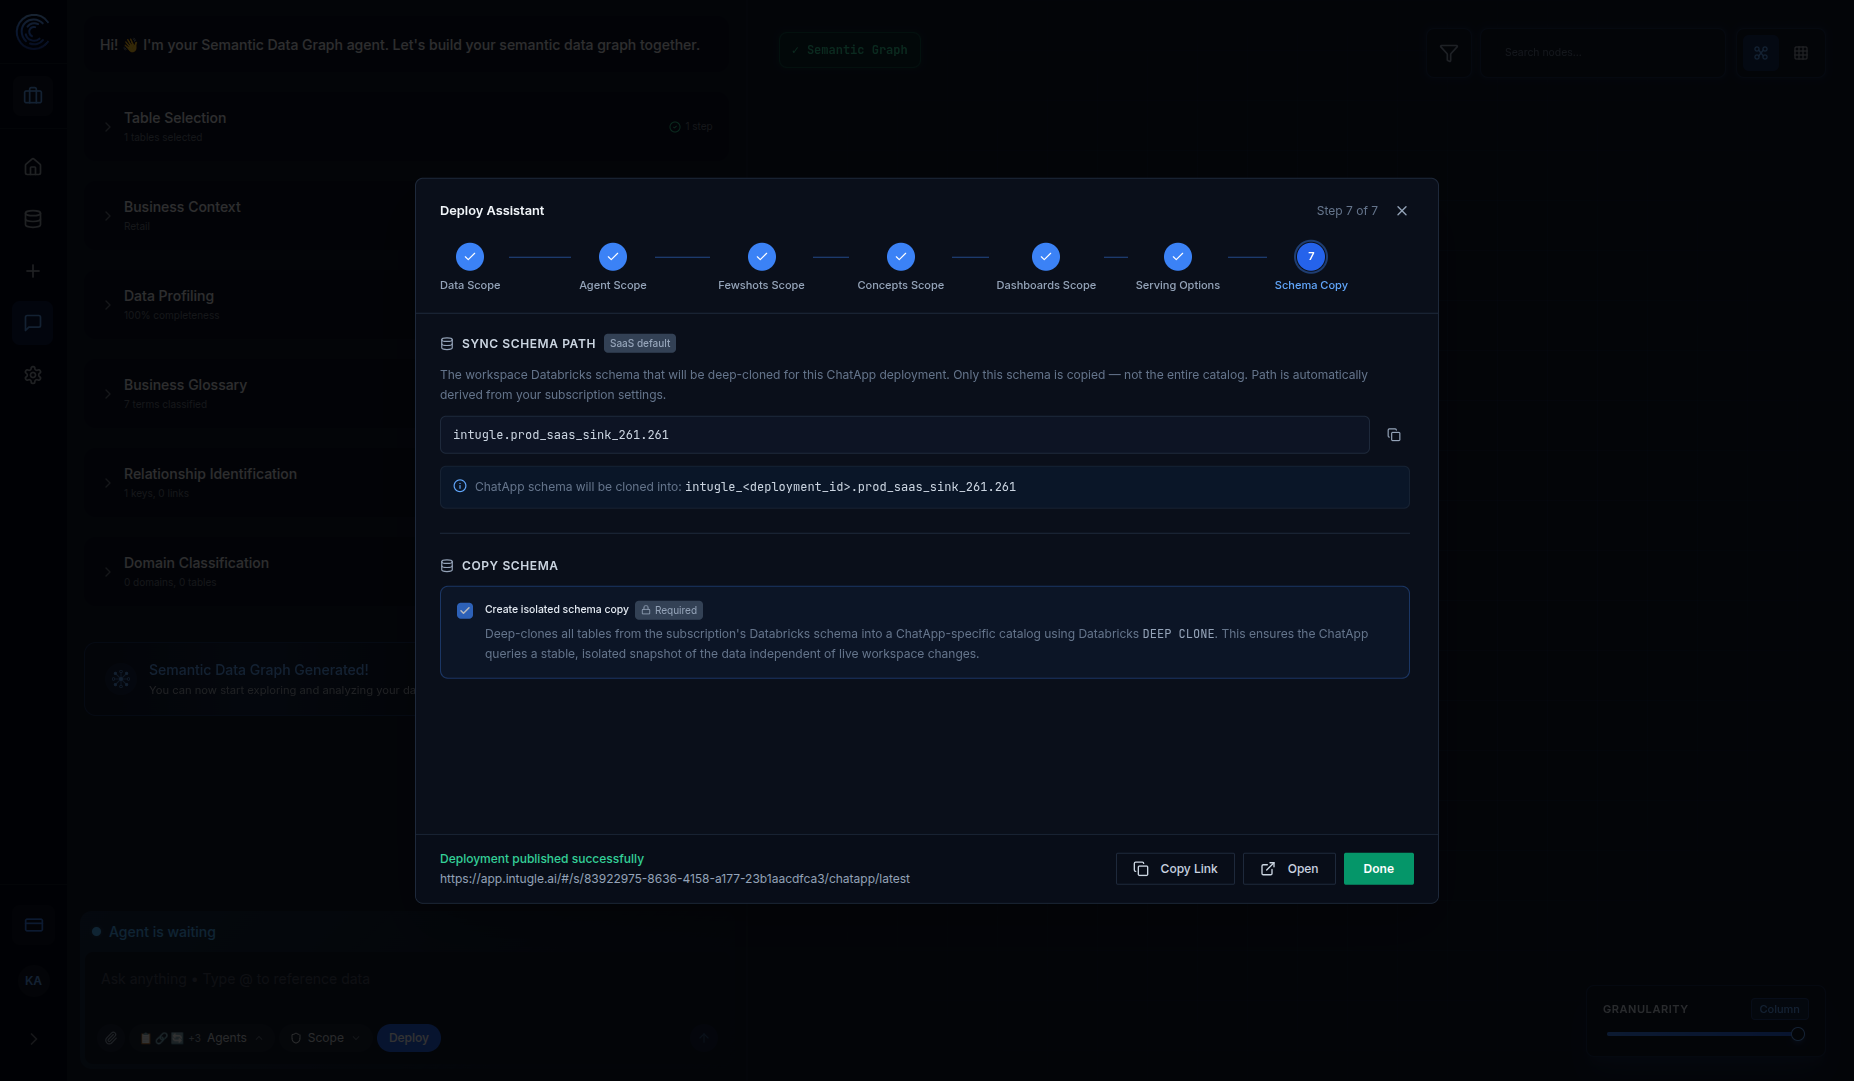Image resolution: width=1854 pixels, height=1081 pixels.
Task: Expand the sidebar with bottom chevron
Action: tap(33, 1039)
